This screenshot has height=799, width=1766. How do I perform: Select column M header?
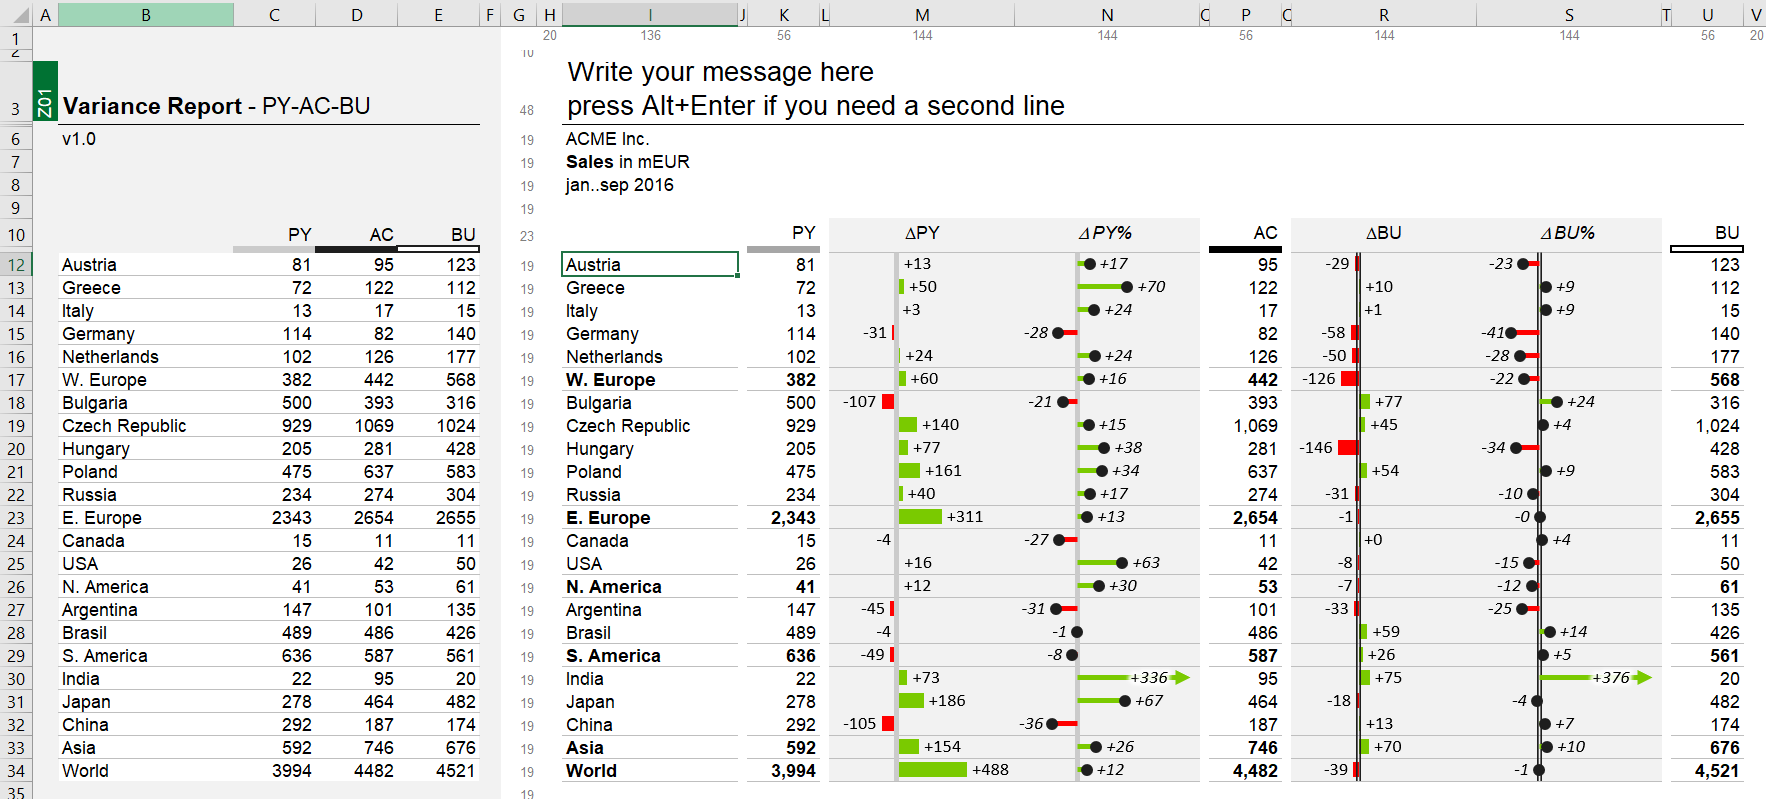[922, 15]
